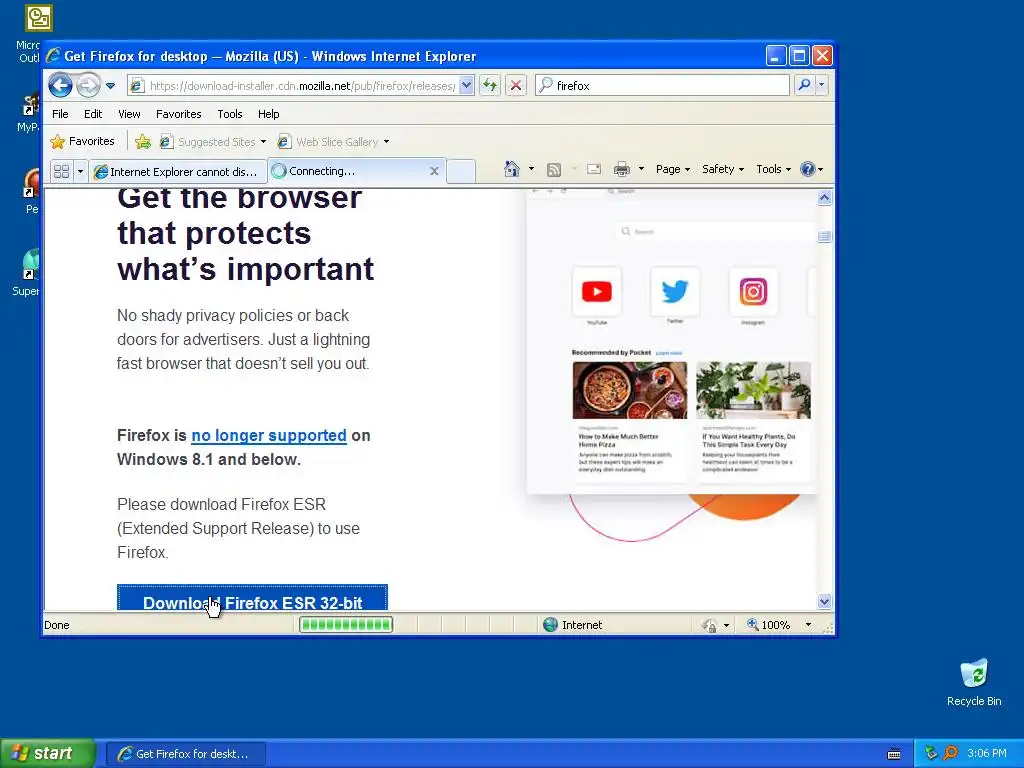1024x768 pixels.
Task: Click the Favorites star button
Action: [82, 141]
